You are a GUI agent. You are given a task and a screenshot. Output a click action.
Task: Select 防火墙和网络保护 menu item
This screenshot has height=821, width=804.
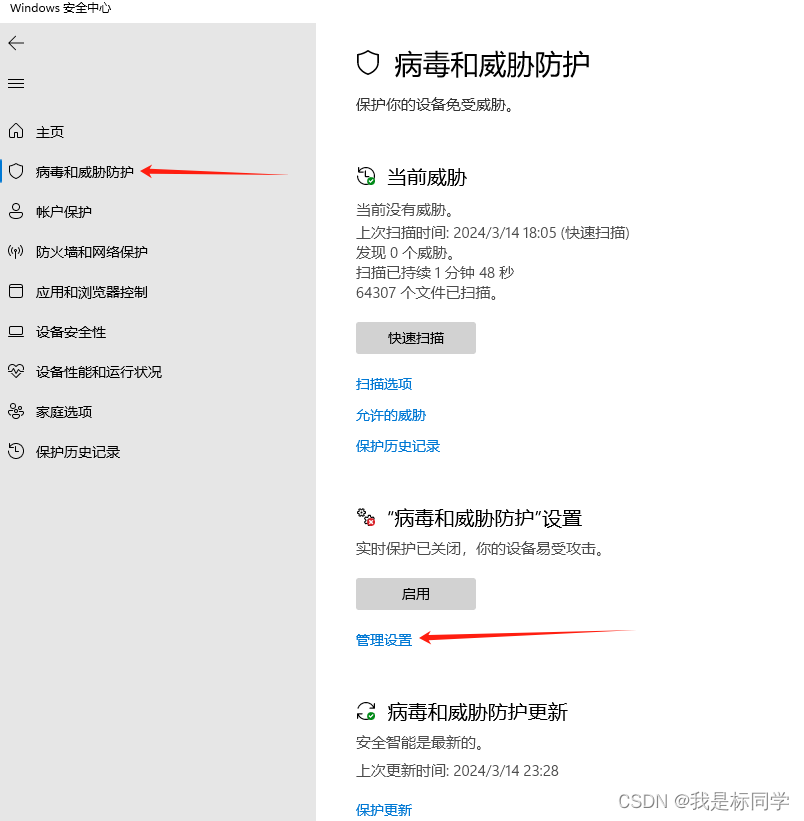(x=91, y=252)
